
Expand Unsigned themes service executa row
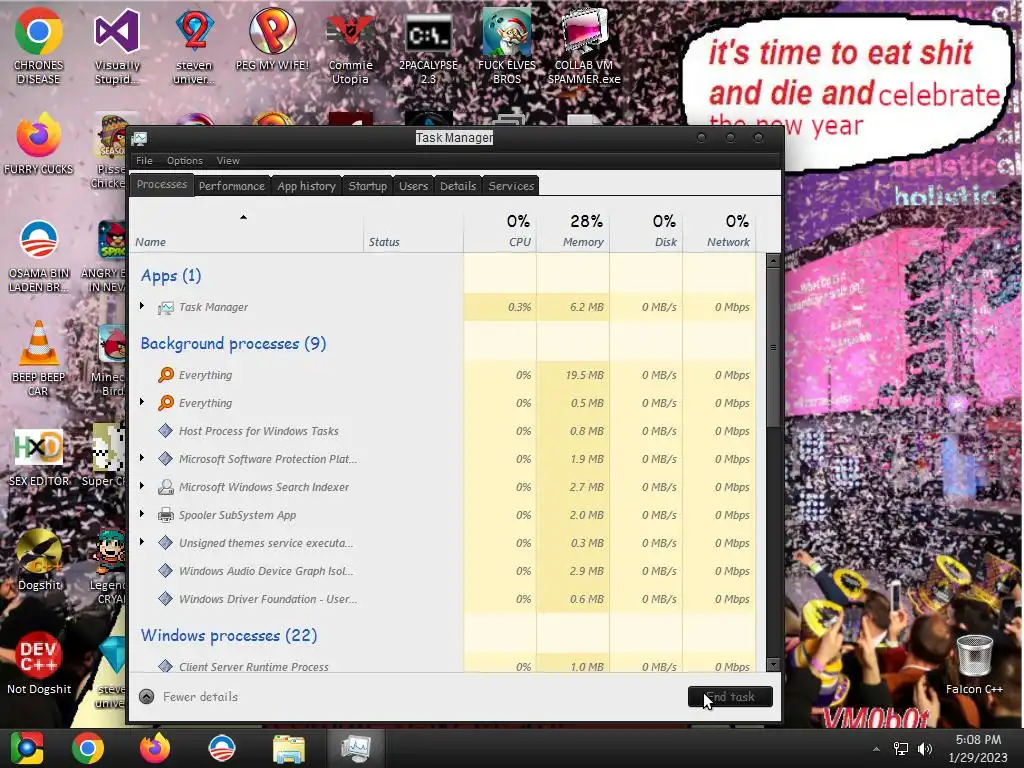coord(142,541)
